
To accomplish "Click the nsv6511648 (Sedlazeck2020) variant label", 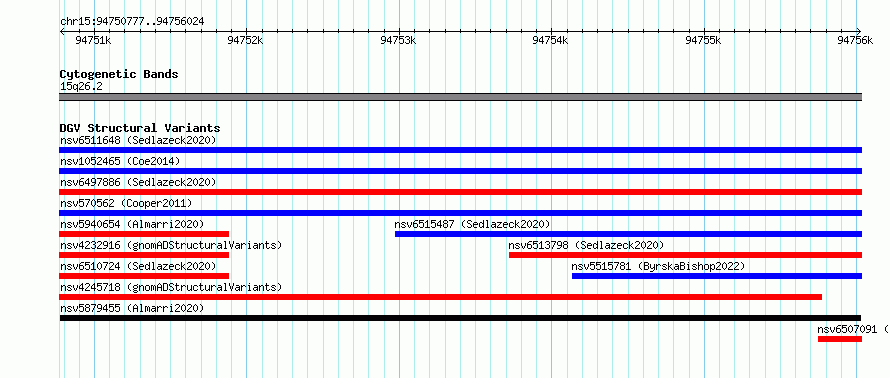I will (x=138, y=140).
